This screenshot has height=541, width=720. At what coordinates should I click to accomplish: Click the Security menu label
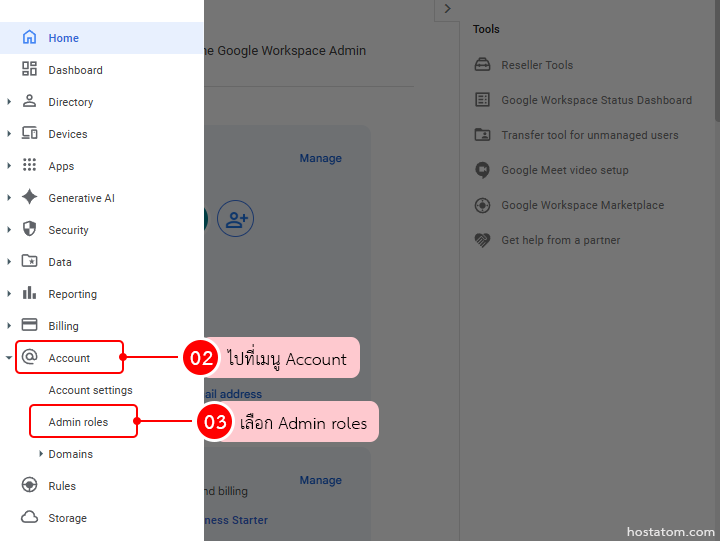(x=68, y=230)
